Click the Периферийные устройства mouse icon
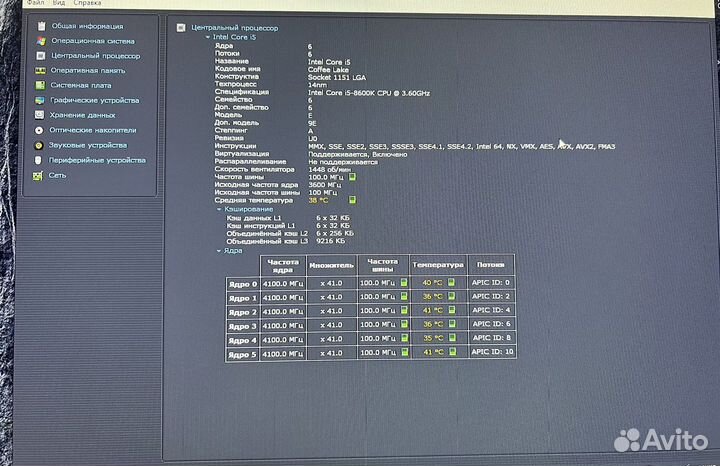Image resolution: width=720 pixels, height=466 pixels. [x=38, y=160]
